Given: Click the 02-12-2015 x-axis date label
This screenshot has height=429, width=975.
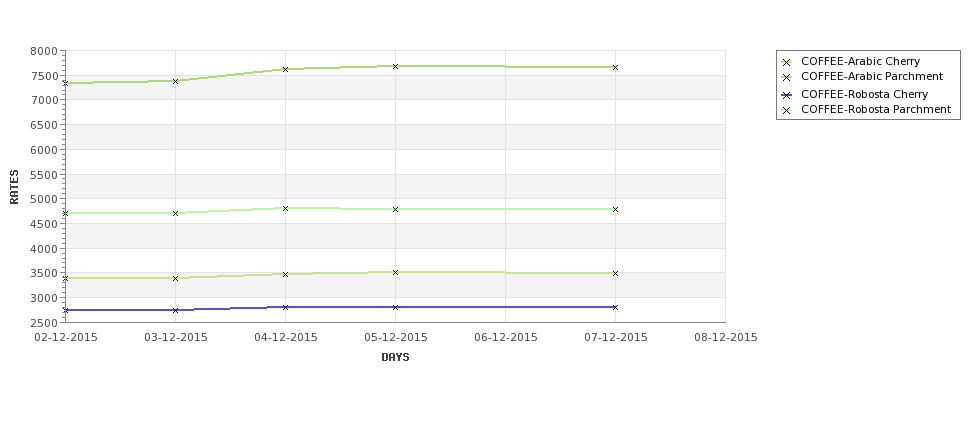Looking at the screenshot, I should click(x=66, y=337).
